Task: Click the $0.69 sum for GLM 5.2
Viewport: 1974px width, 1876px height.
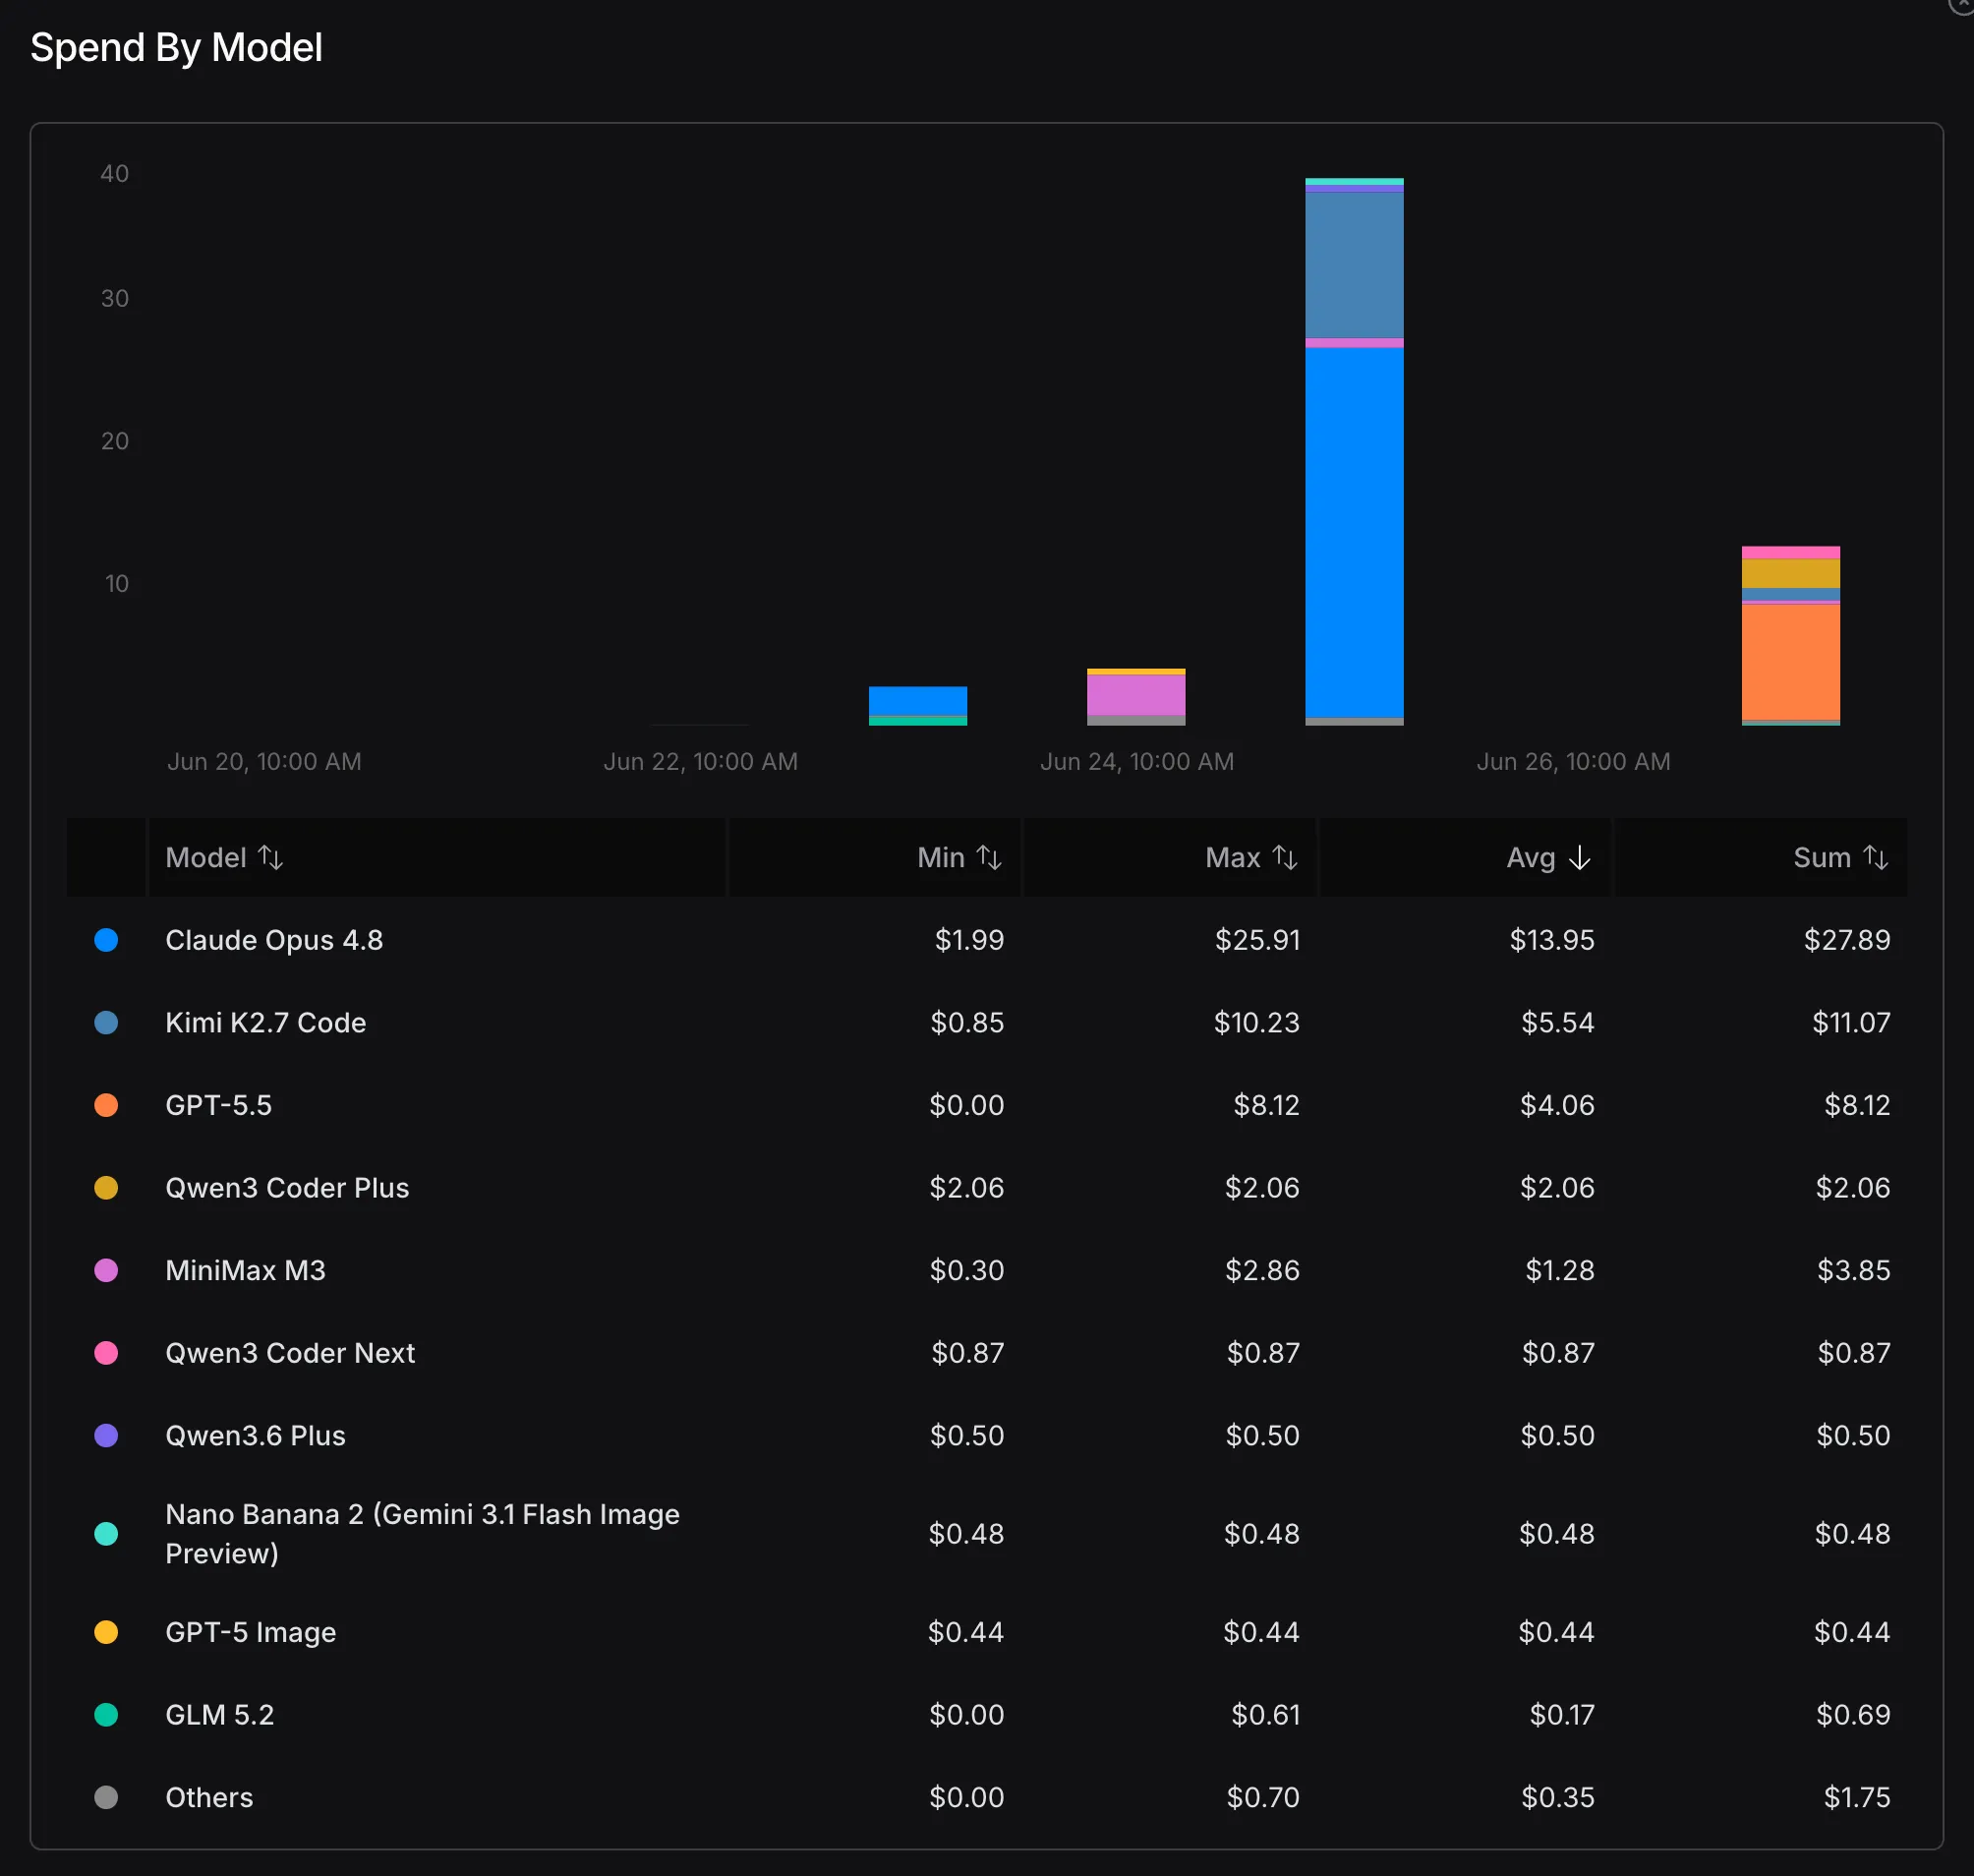Action: (1853, 1715)
